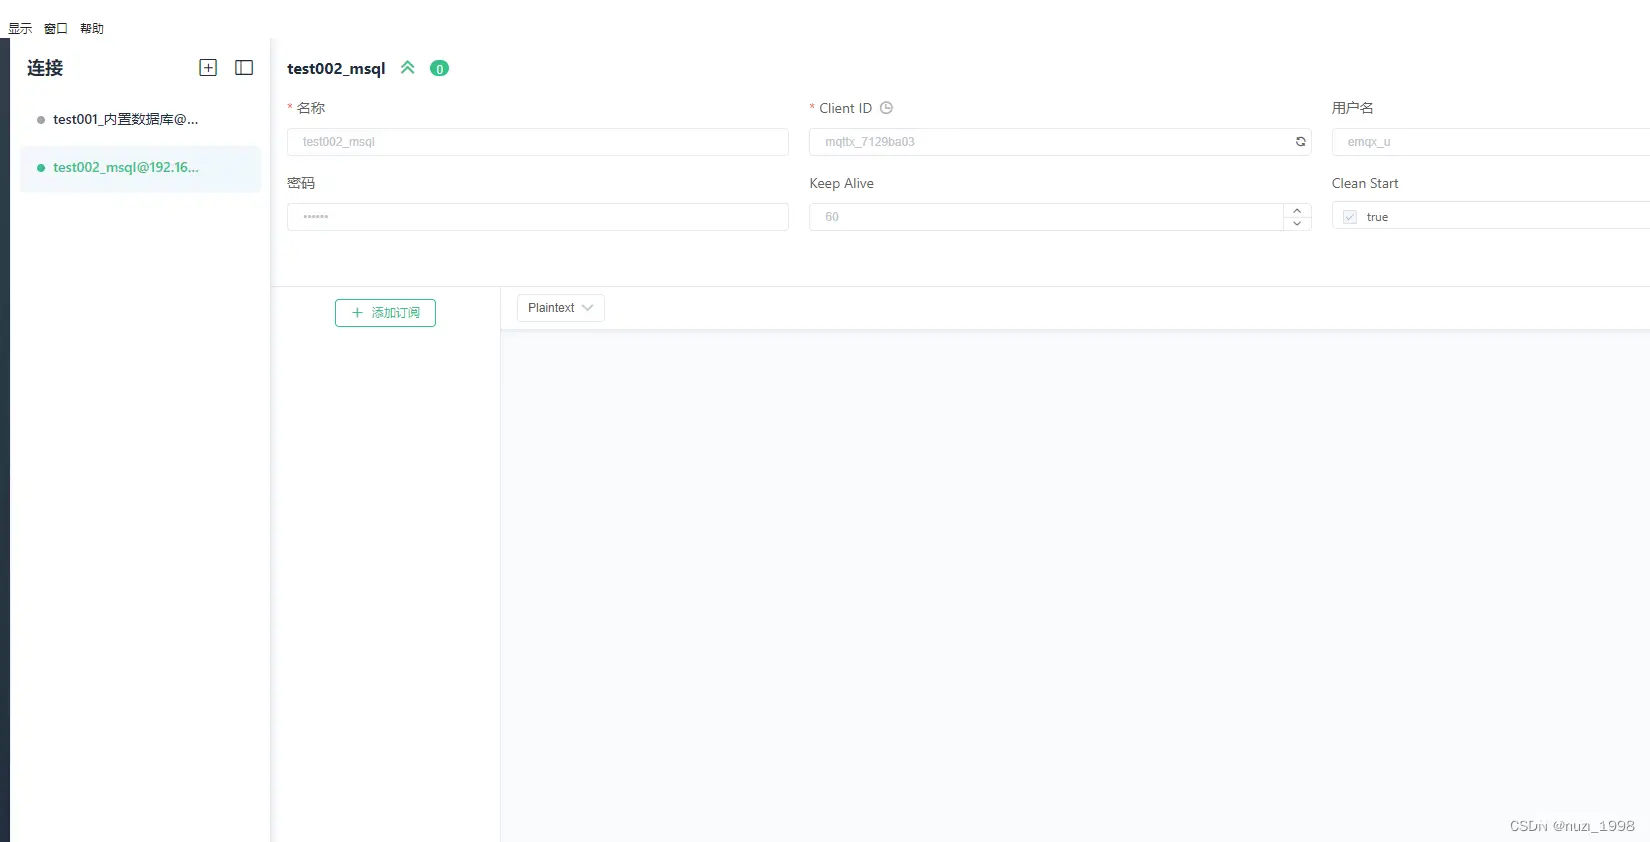Open the Plaintext format dropdown
Image resolution: width=1650 pixels, height=842 pixels.
click(560, 308)
